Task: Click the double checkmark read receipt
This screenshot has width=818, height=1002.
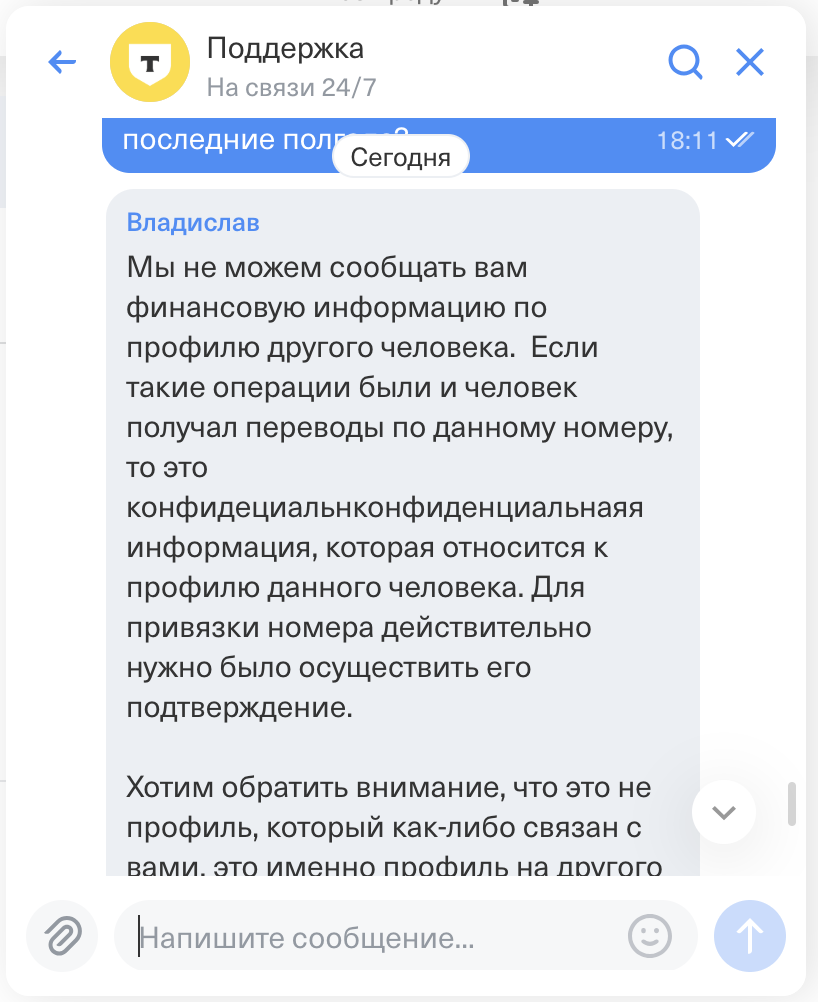Action: pyautogui.click(x=740, y=141)
